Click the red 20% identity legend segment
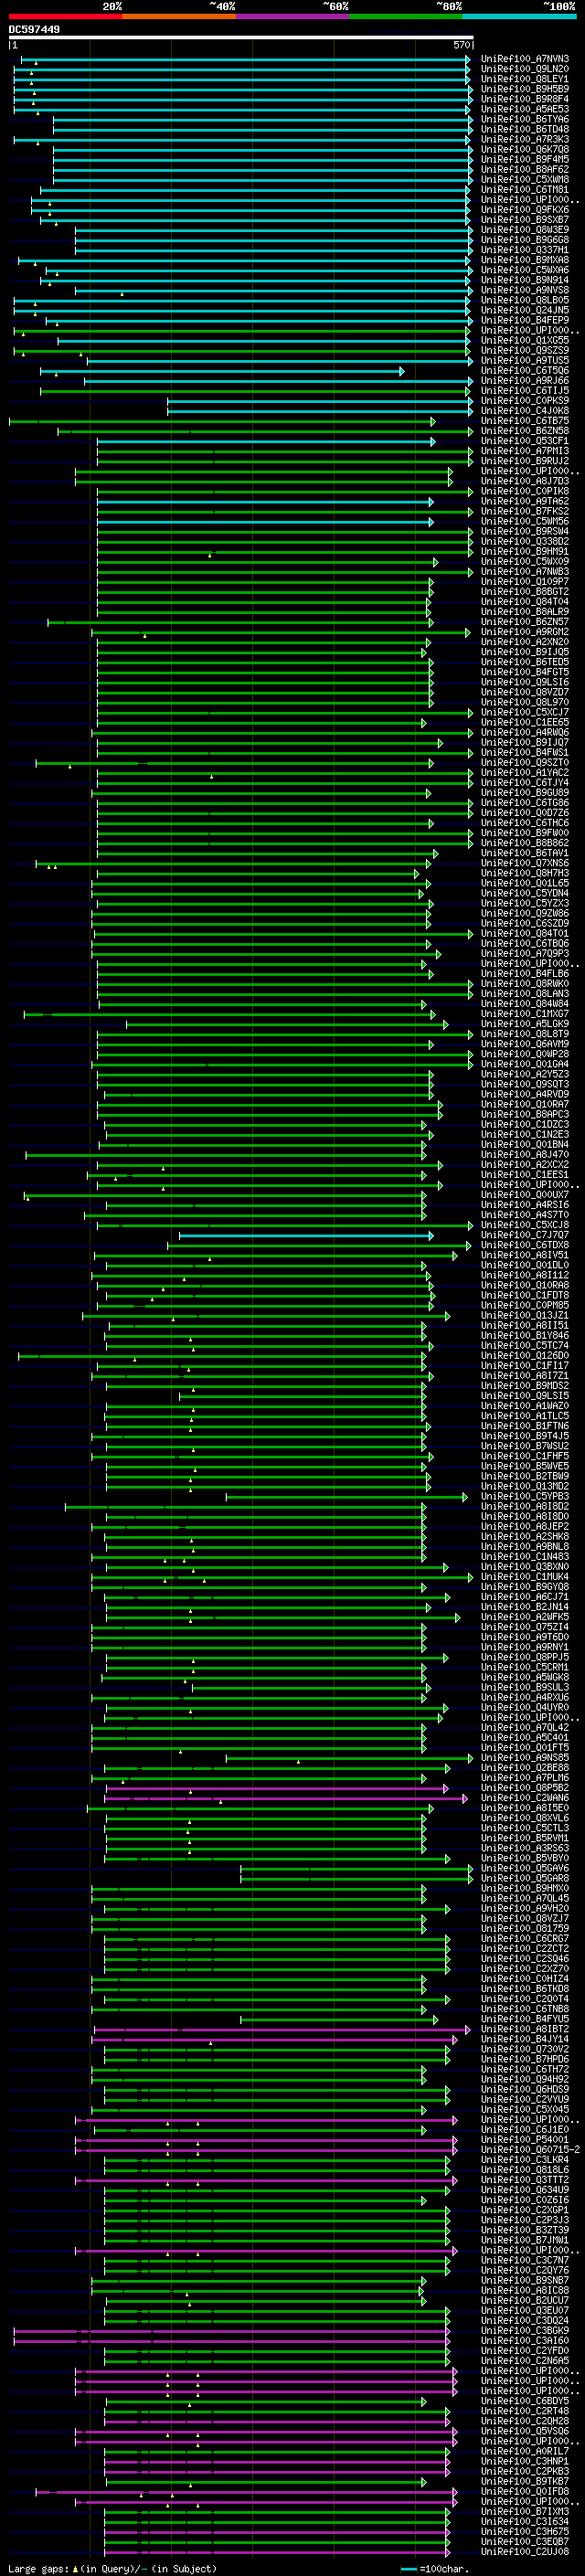 point(65,16)
